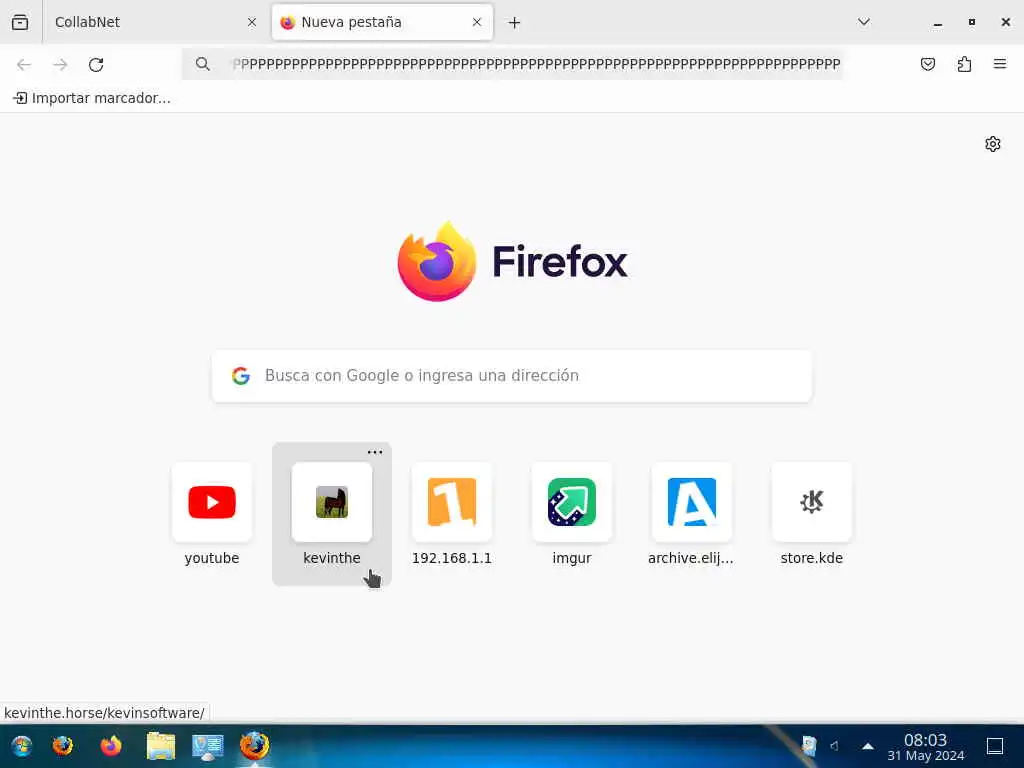The height and width of the screenshot is (768, 1024).
Task: Open the Windows Start orb in taskbar
Action: coord(22,746)
